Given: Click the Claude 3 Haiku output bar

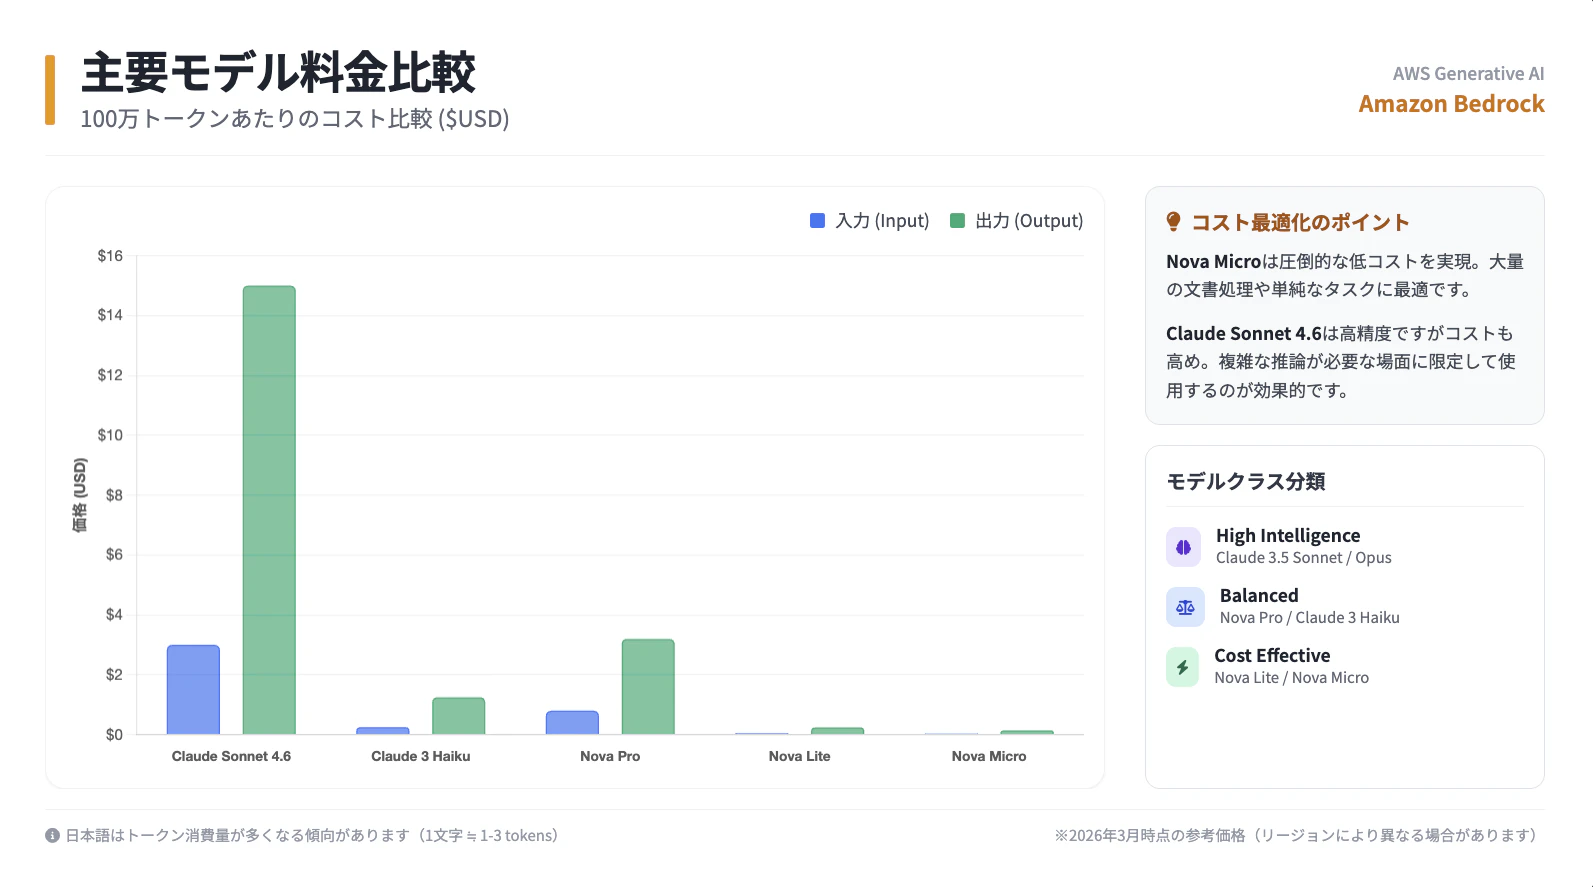Looking at the screenshot, I should (x=458, y=716).
